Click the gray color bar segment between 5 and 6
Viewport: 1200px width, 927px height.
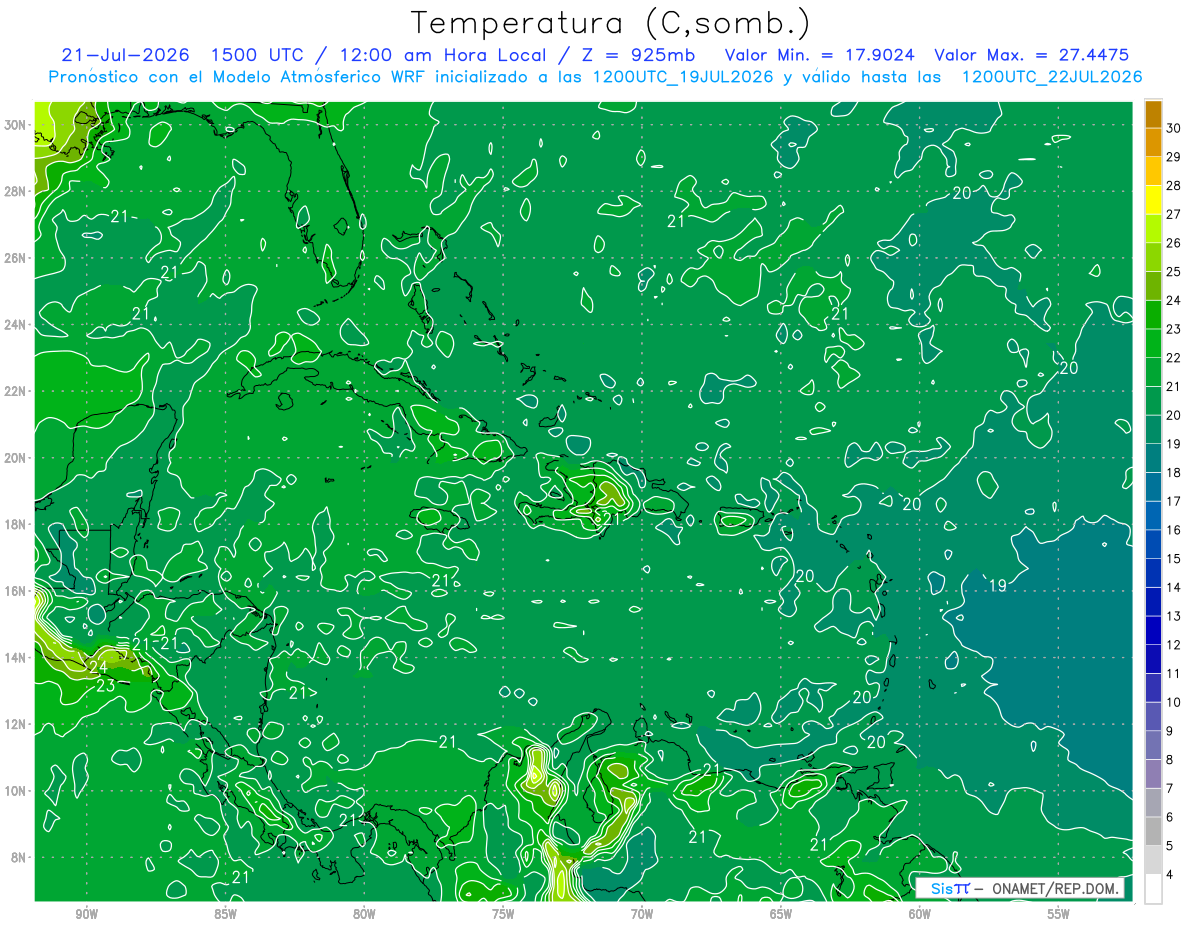click(1153, 831)
